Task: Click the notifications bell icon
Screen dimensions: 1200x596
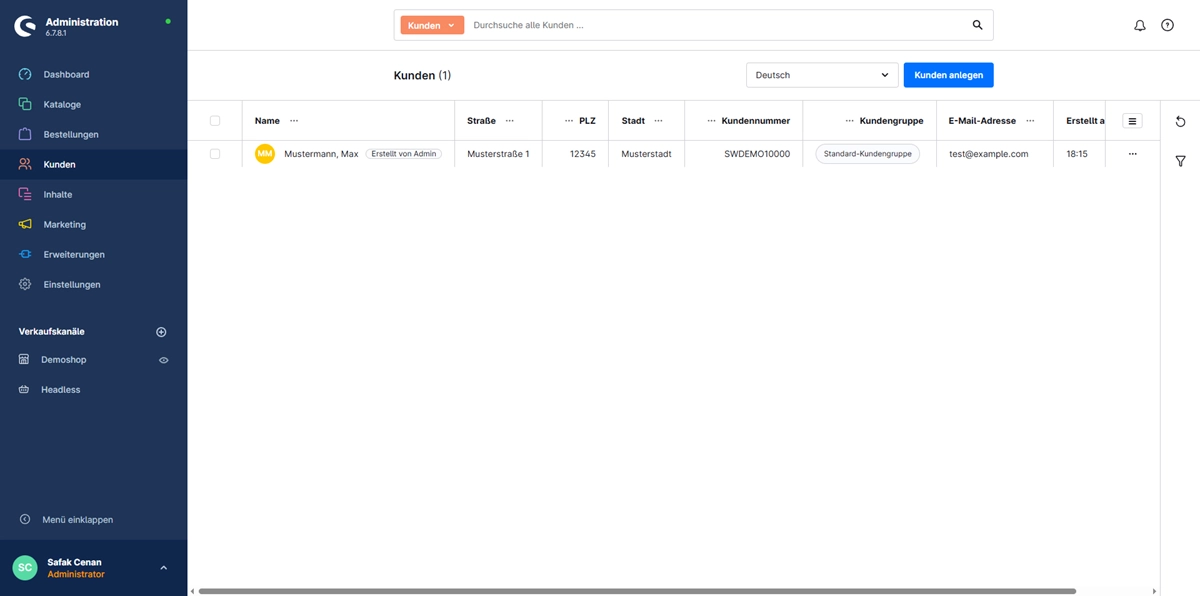Action: point(1139,25)
